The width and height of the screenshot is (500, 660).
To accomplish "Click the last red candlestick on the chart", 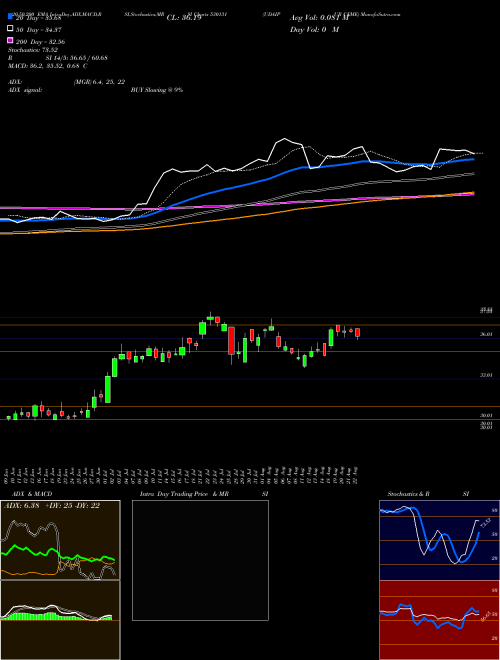I will [357, 333].
